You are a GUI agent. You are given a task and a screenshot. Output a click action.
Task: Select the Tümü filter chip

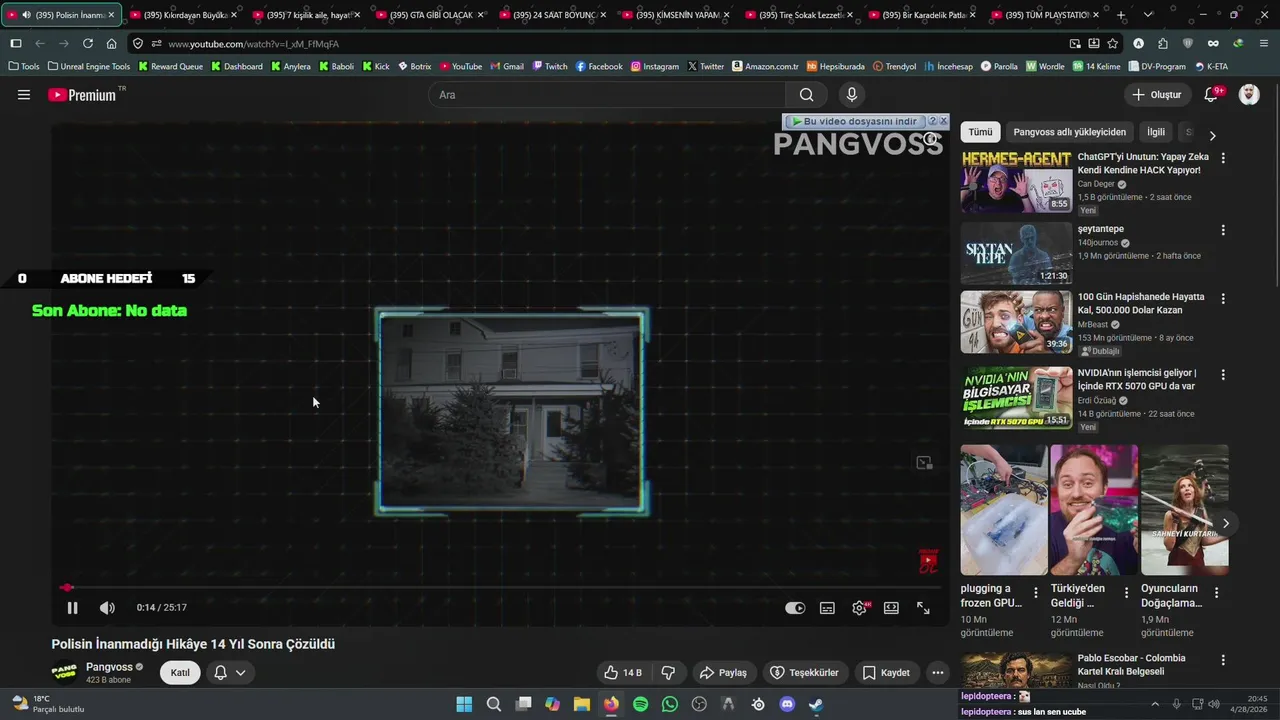click(980, 132)
